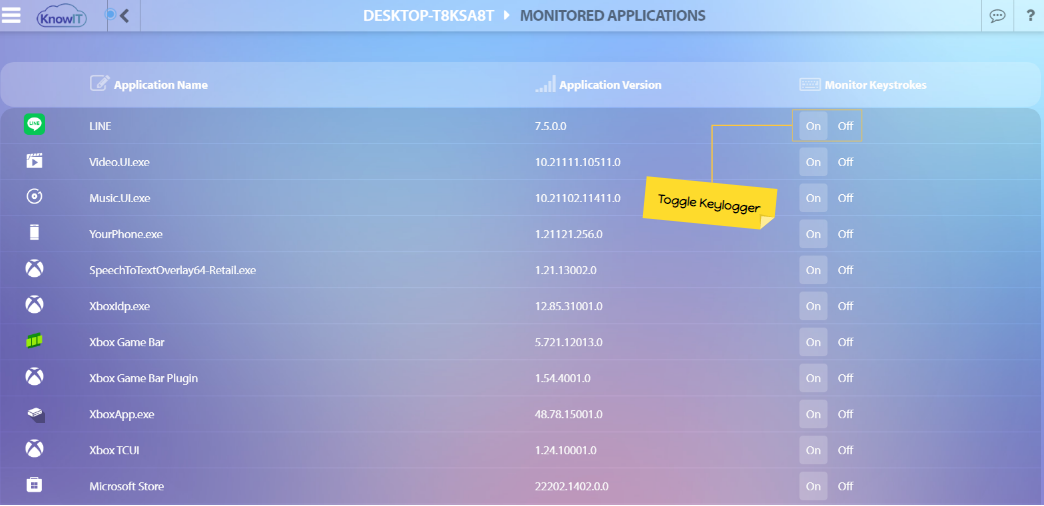
Task: Switch XboxApp.exe keystrokes On
Action: coord(813,414)
